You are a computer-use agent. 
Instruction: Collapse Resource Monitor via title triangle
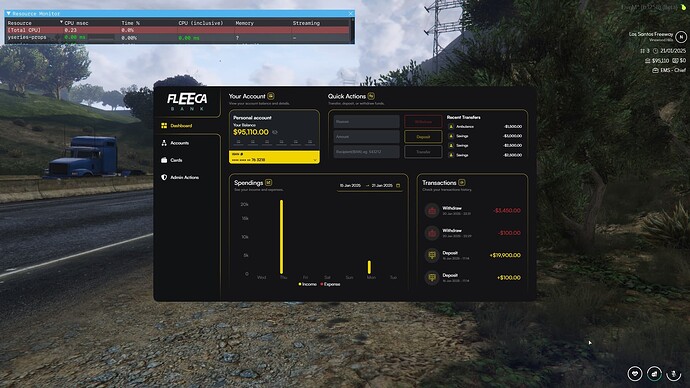pyautogui.click(x=8, y=14)
